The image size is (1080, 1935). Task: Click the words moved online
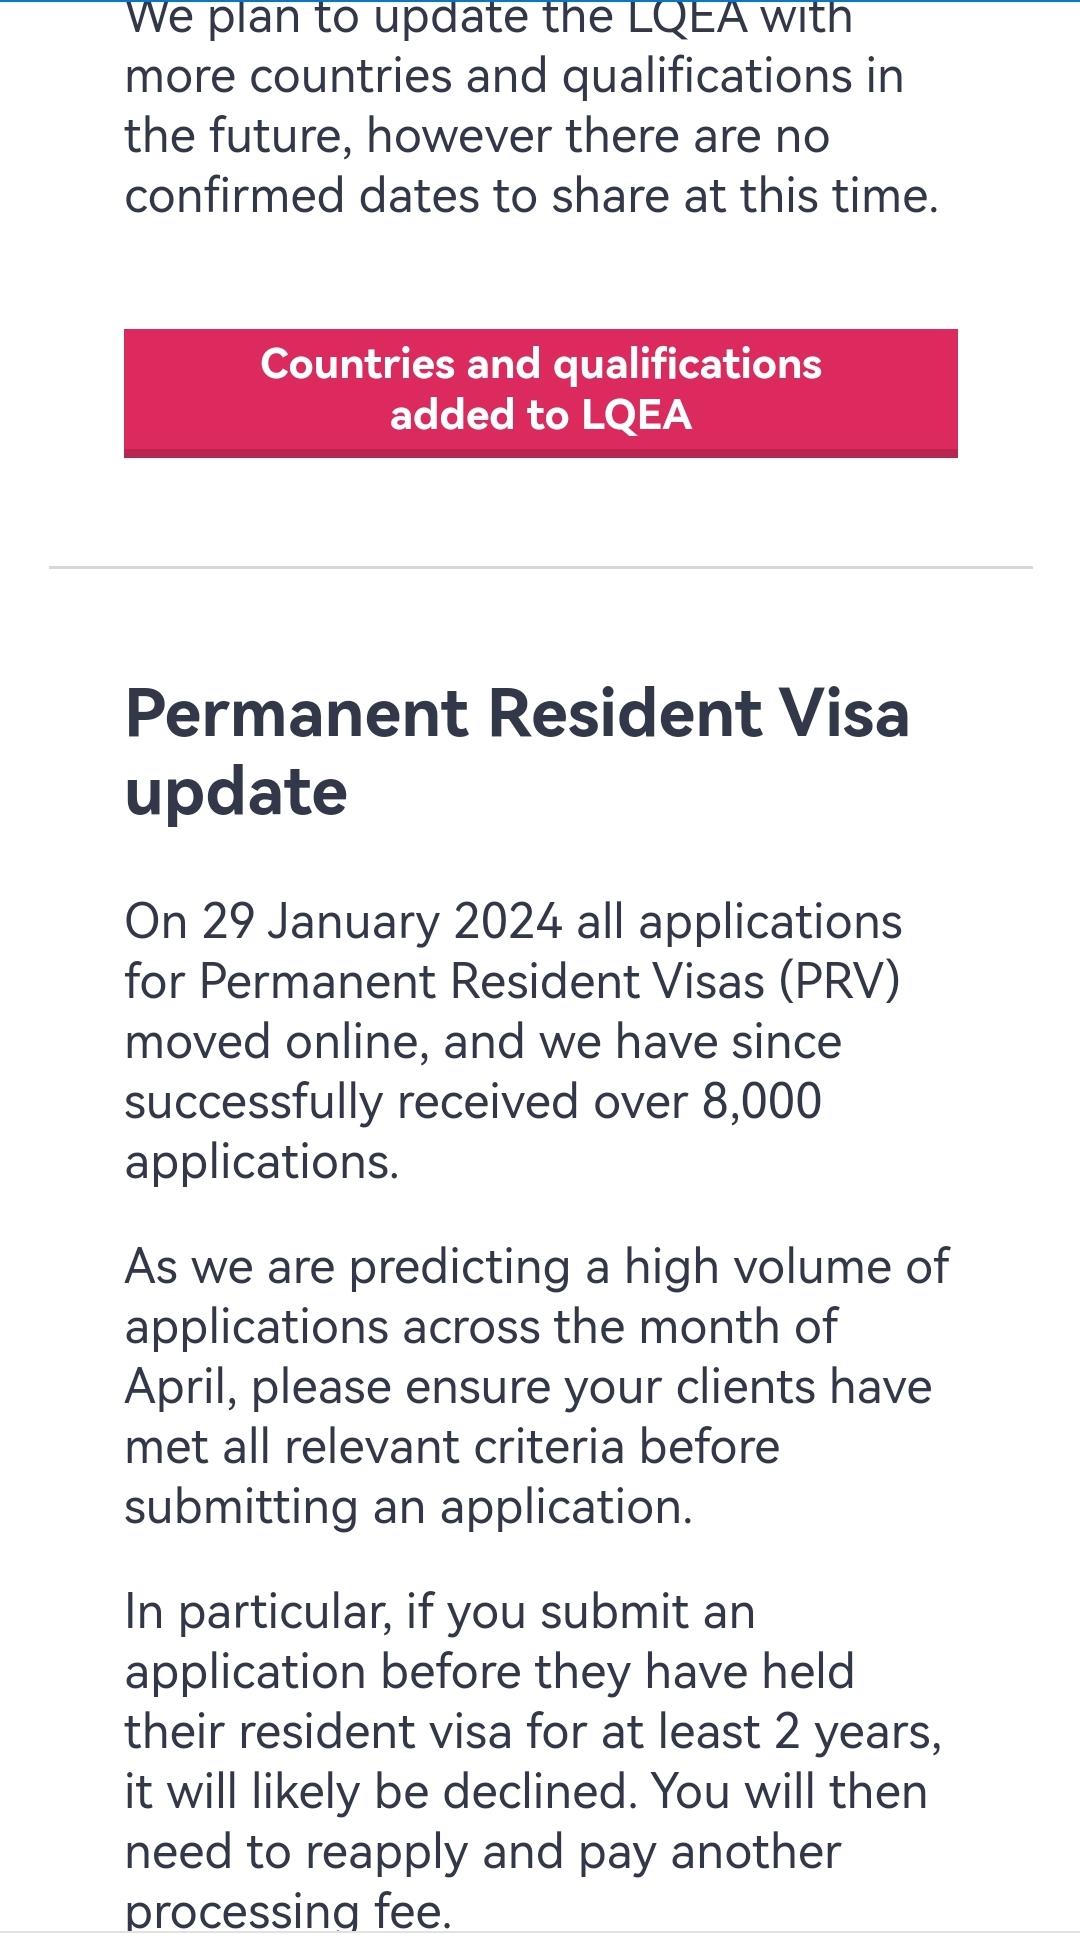click(276, 1042)
